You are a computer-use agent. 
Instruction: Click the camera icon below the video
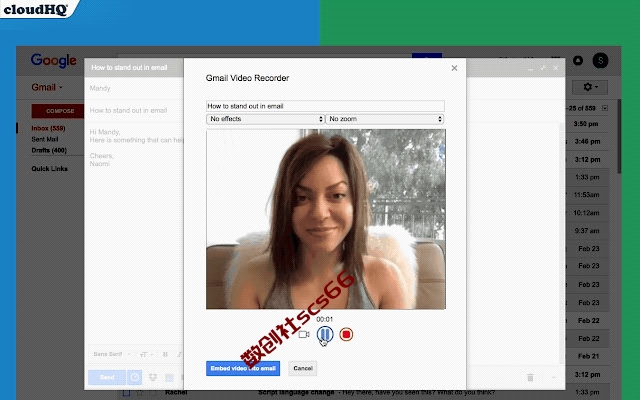click(304, 334)
